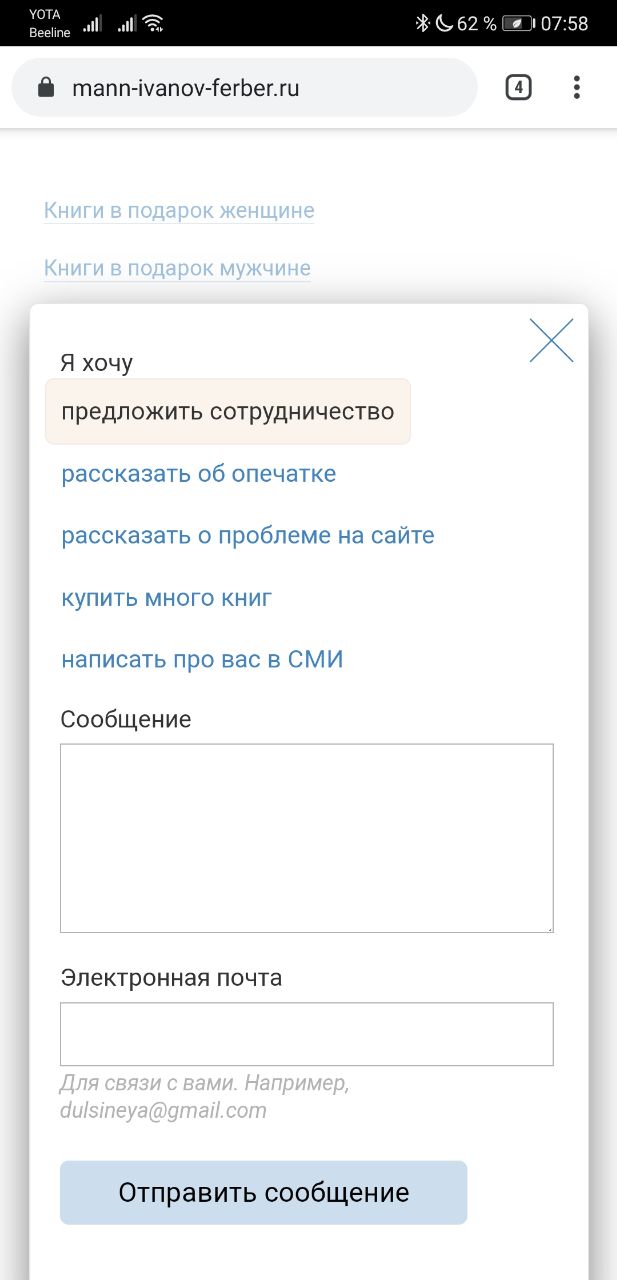Open link Книги в подарок женщине
Screen dimensions: 617x1280
coord(179,210)
